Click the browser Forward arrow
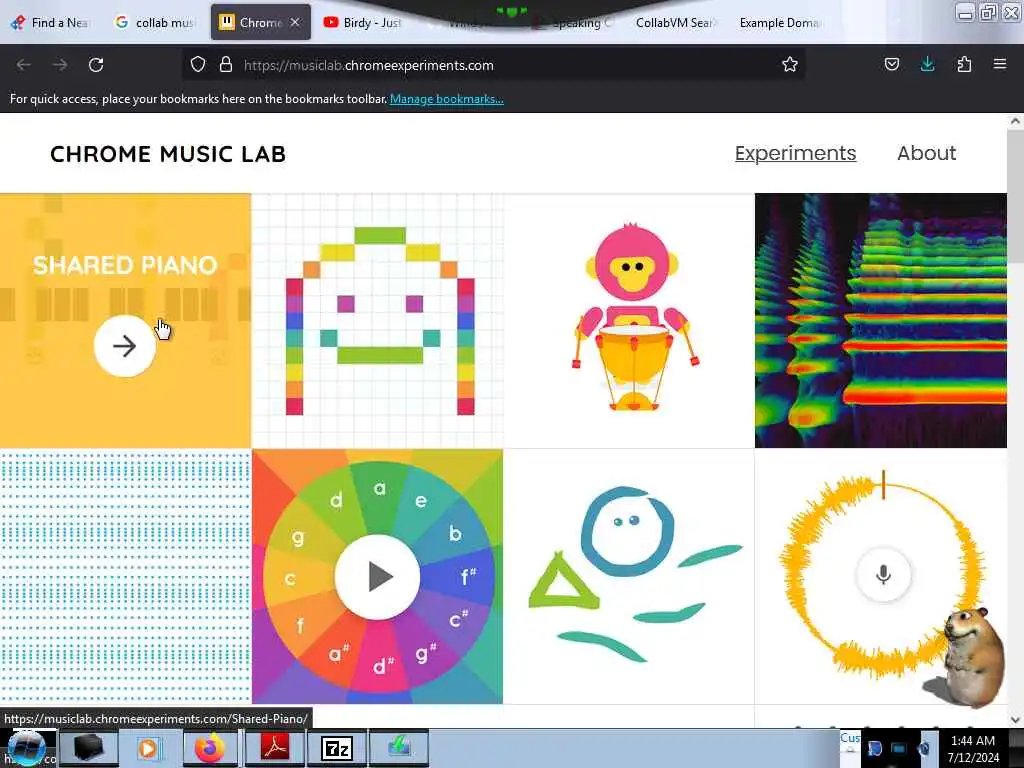 59,65
